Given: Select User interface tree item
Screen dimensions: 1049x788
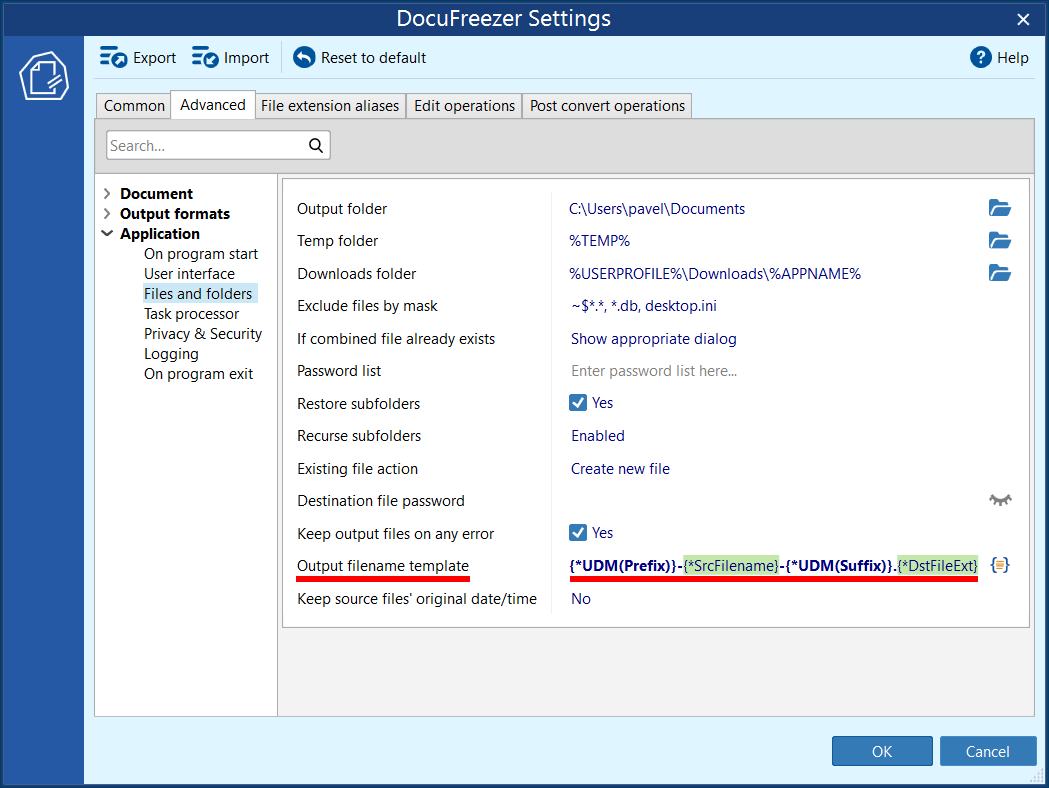Looking at the screenshot, I should click(x=189, y=274).
